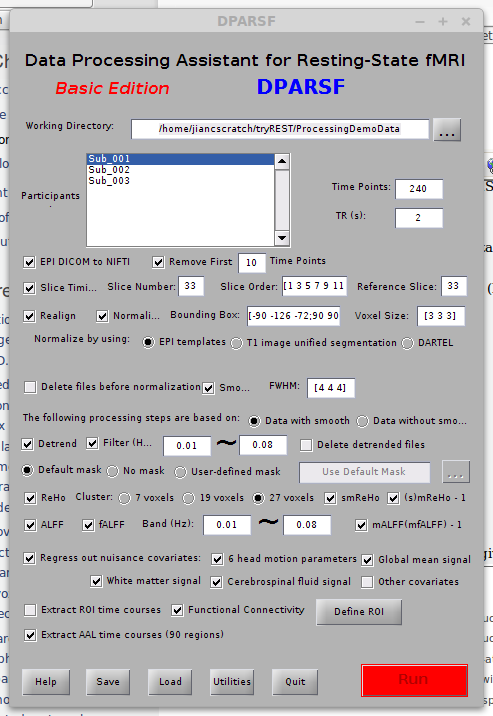
Task: Select T1 image unified segmentation option
Action: (x=236, y=343)
